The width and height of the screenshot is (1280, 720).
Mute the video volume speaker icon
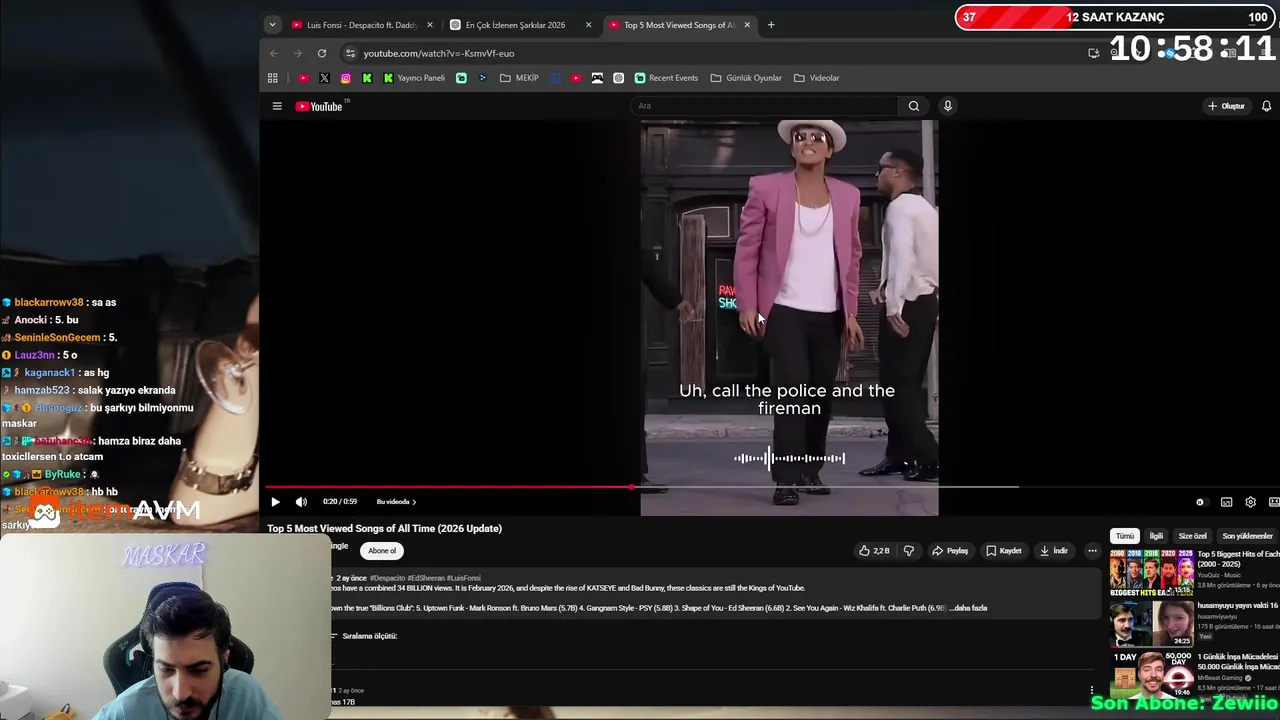click(x=301, y=502)
